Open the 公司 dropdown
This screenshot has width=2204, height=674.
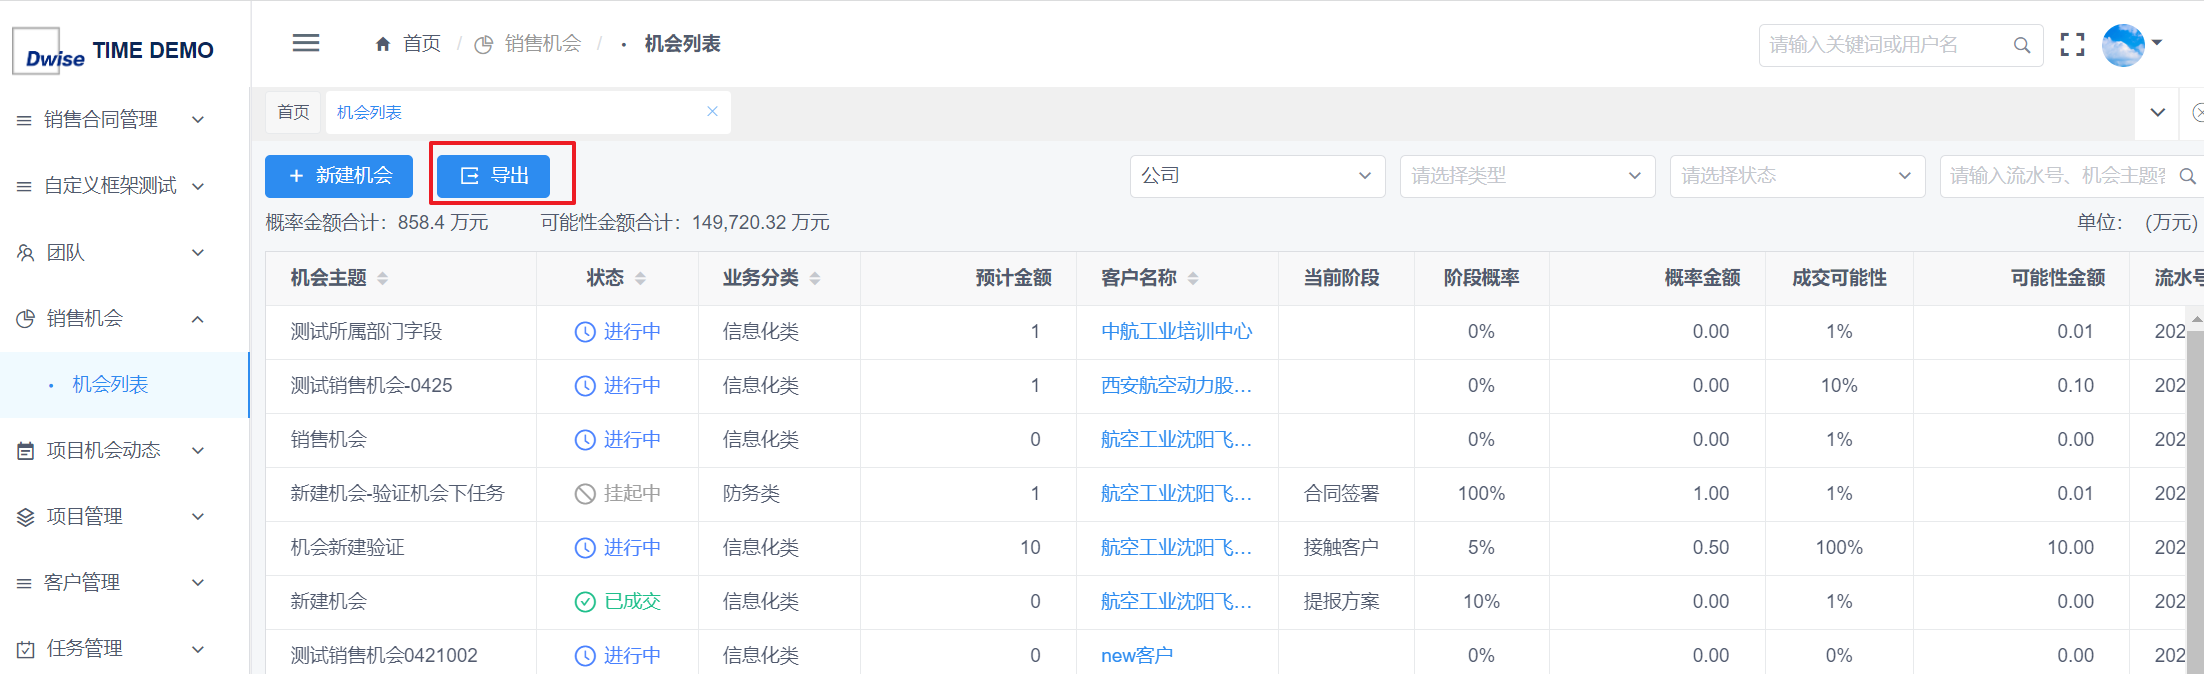(1257, 176)
